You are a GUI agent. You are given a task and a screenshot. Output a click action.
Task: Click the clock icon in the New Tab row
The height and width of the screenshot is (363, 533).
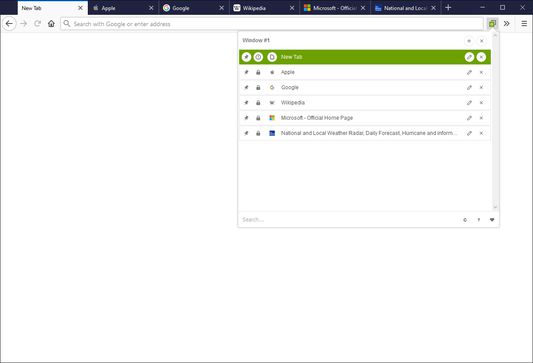258,57
